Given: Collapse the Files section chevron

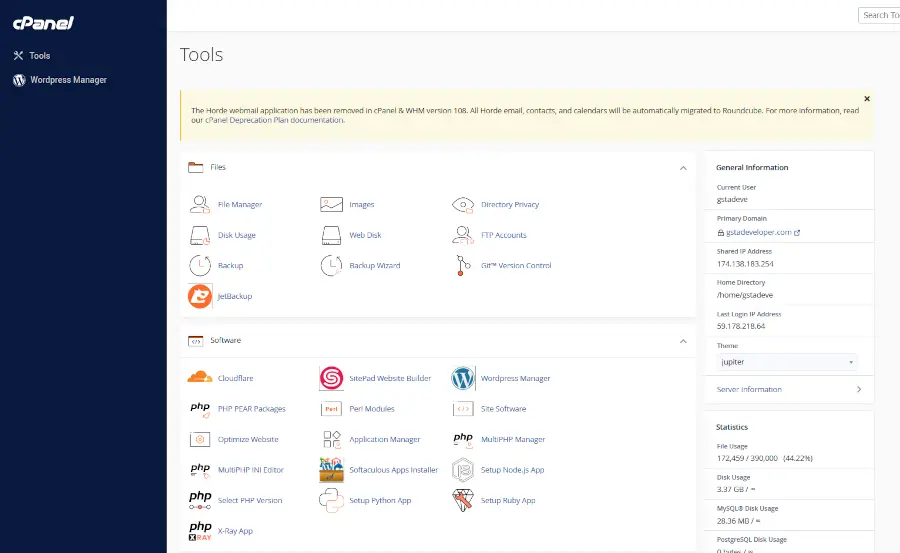Looking at the screenshot, I should (683, 168).
